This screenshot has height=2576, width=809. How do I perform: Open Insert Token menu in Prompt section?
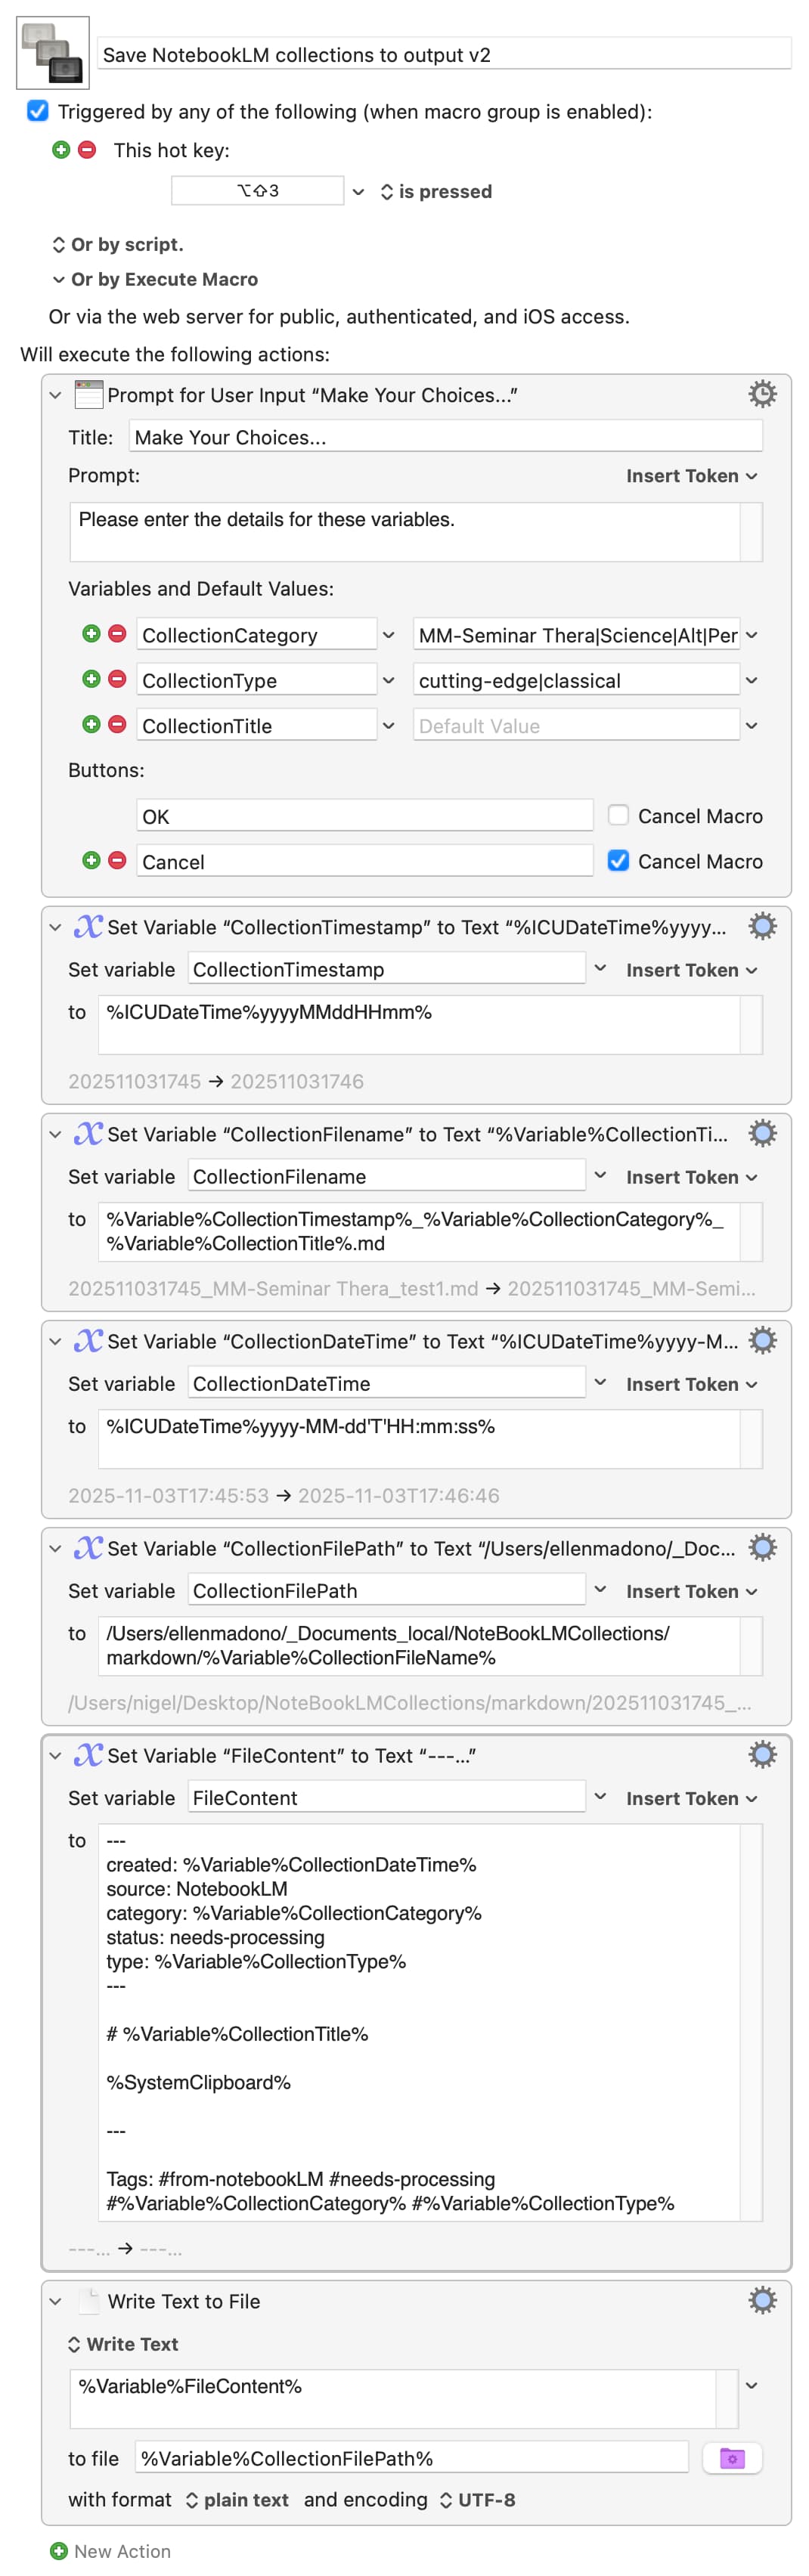(691, 476)
